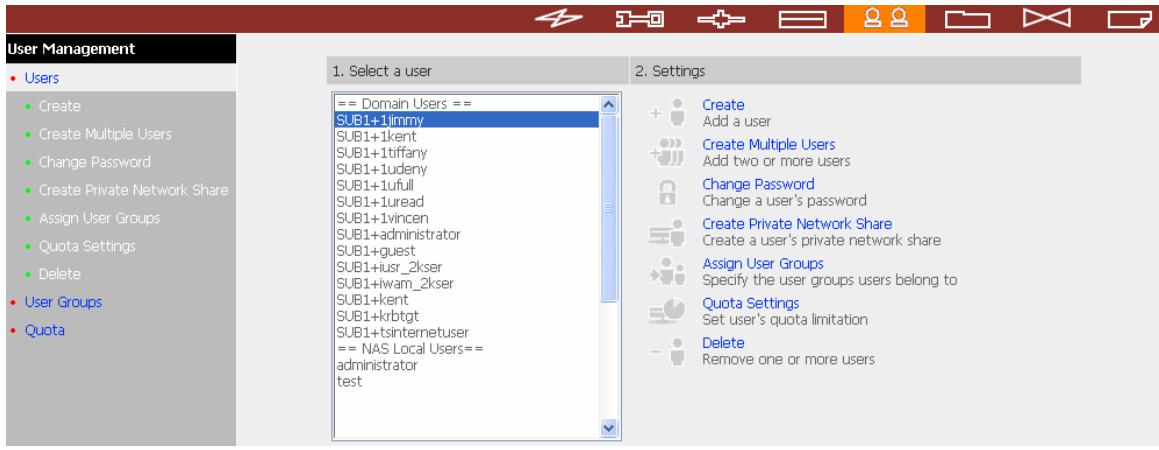Click the remove-user icon beside Delete in Settings
The image size is (1159, 450).
(x=667, y=352)
